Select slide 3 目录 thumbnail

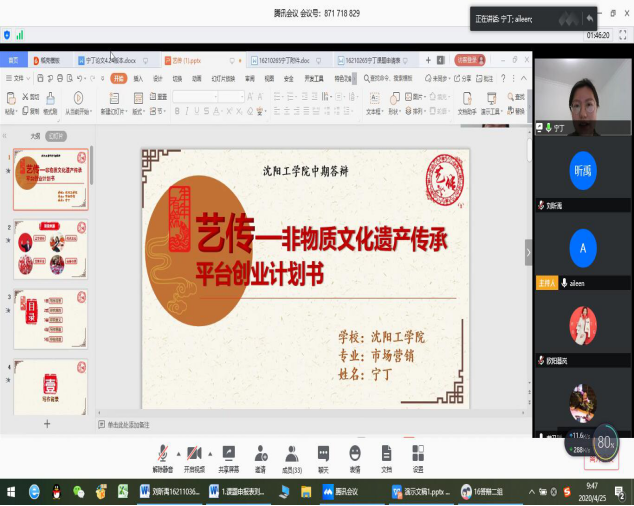pyautogui.click(x=52, y=318)
